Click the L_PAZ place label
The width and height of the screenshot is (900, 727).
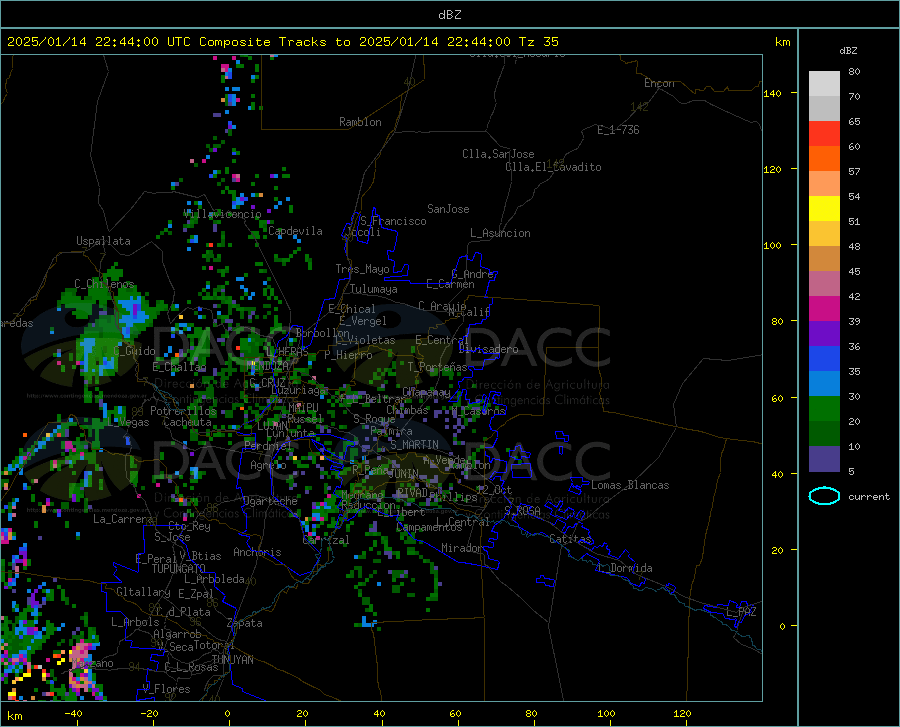point(741,612)
